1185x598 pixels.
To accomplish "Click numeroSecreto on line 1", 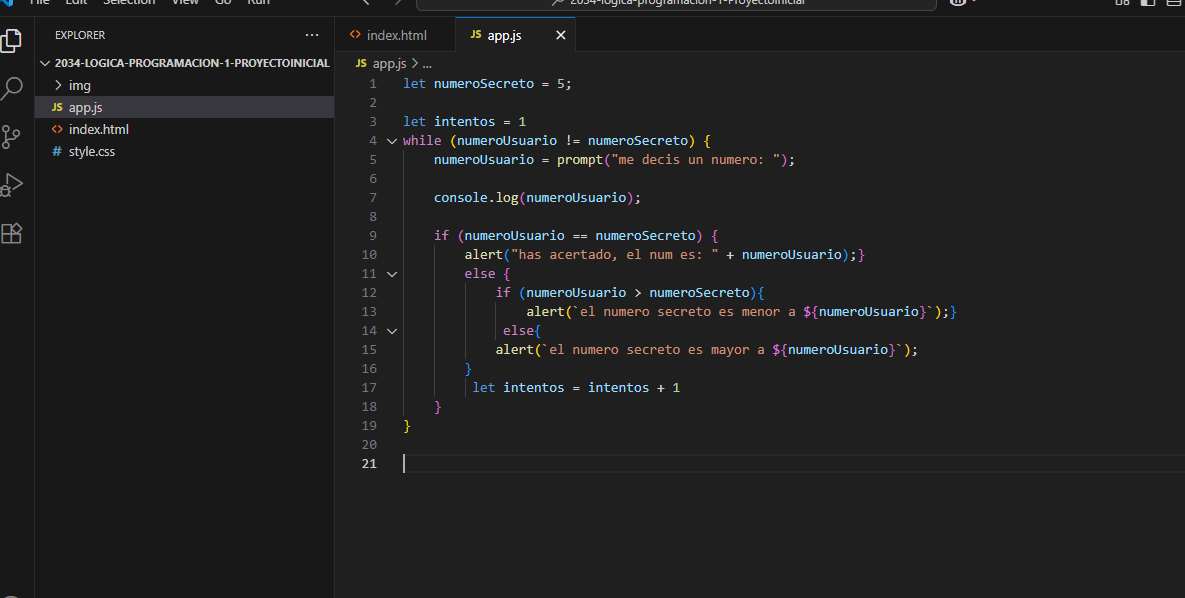I will [x=484, y=84].
